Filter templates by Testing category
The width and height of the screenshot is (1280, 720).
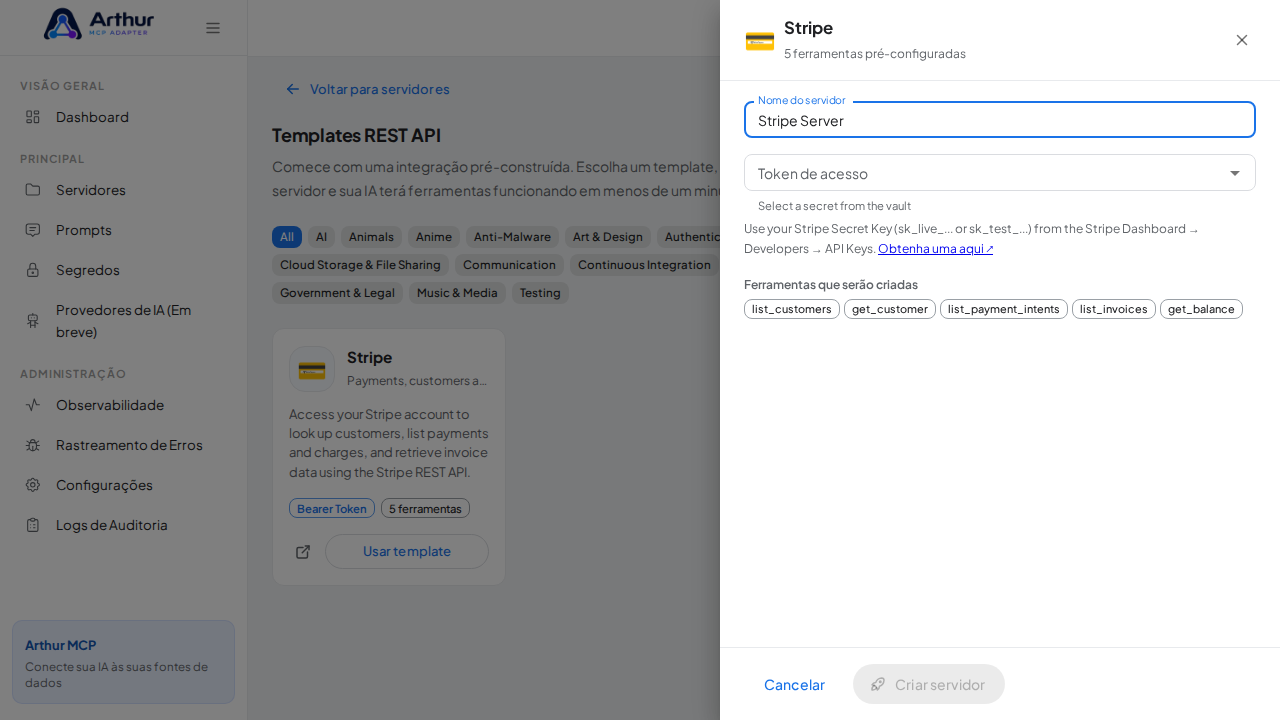(540, 293)
